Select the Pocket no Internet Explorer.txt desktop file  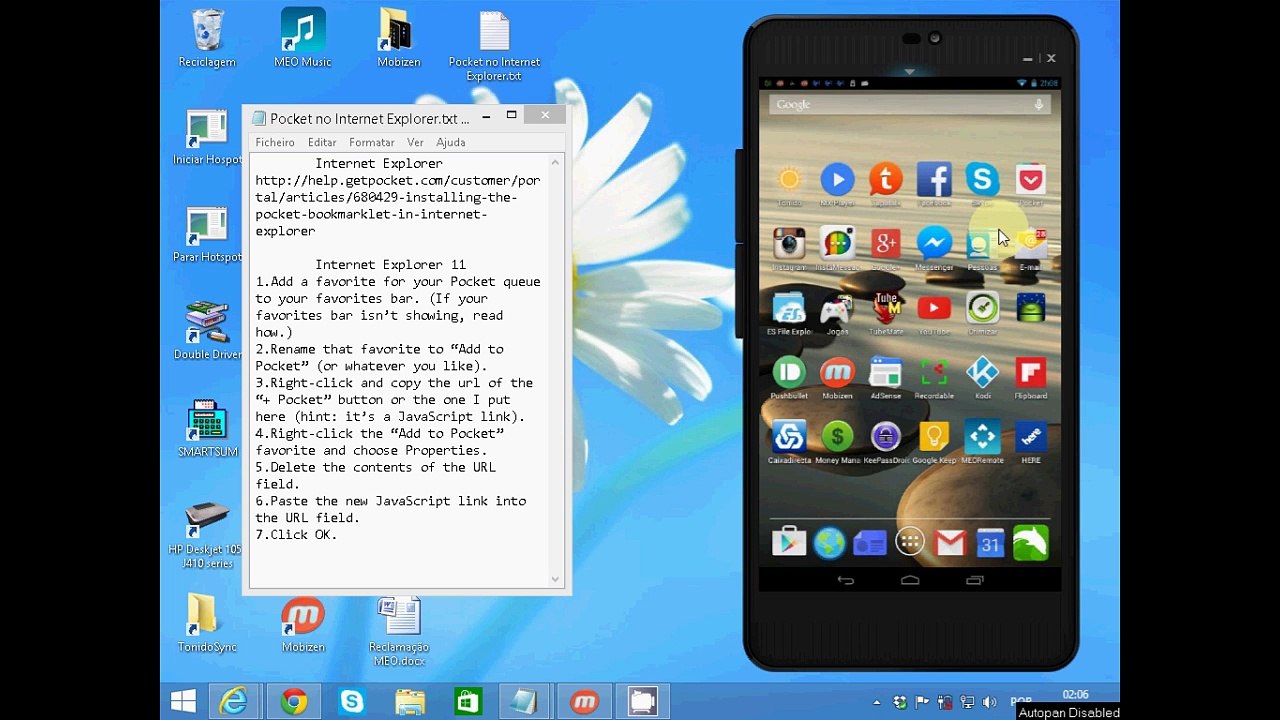[x=495, y=47]
